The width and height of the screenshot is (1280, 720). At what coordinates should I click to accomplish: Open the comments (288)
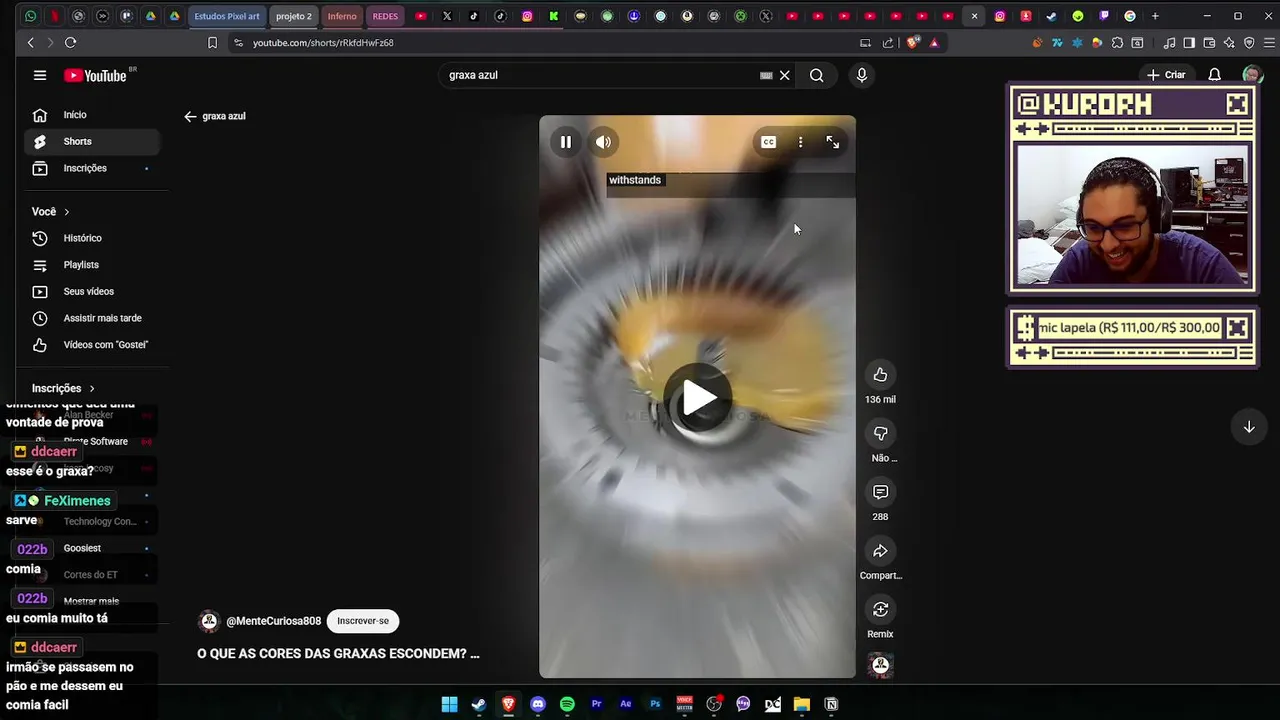pyautogui.click(x=880, y=492)
